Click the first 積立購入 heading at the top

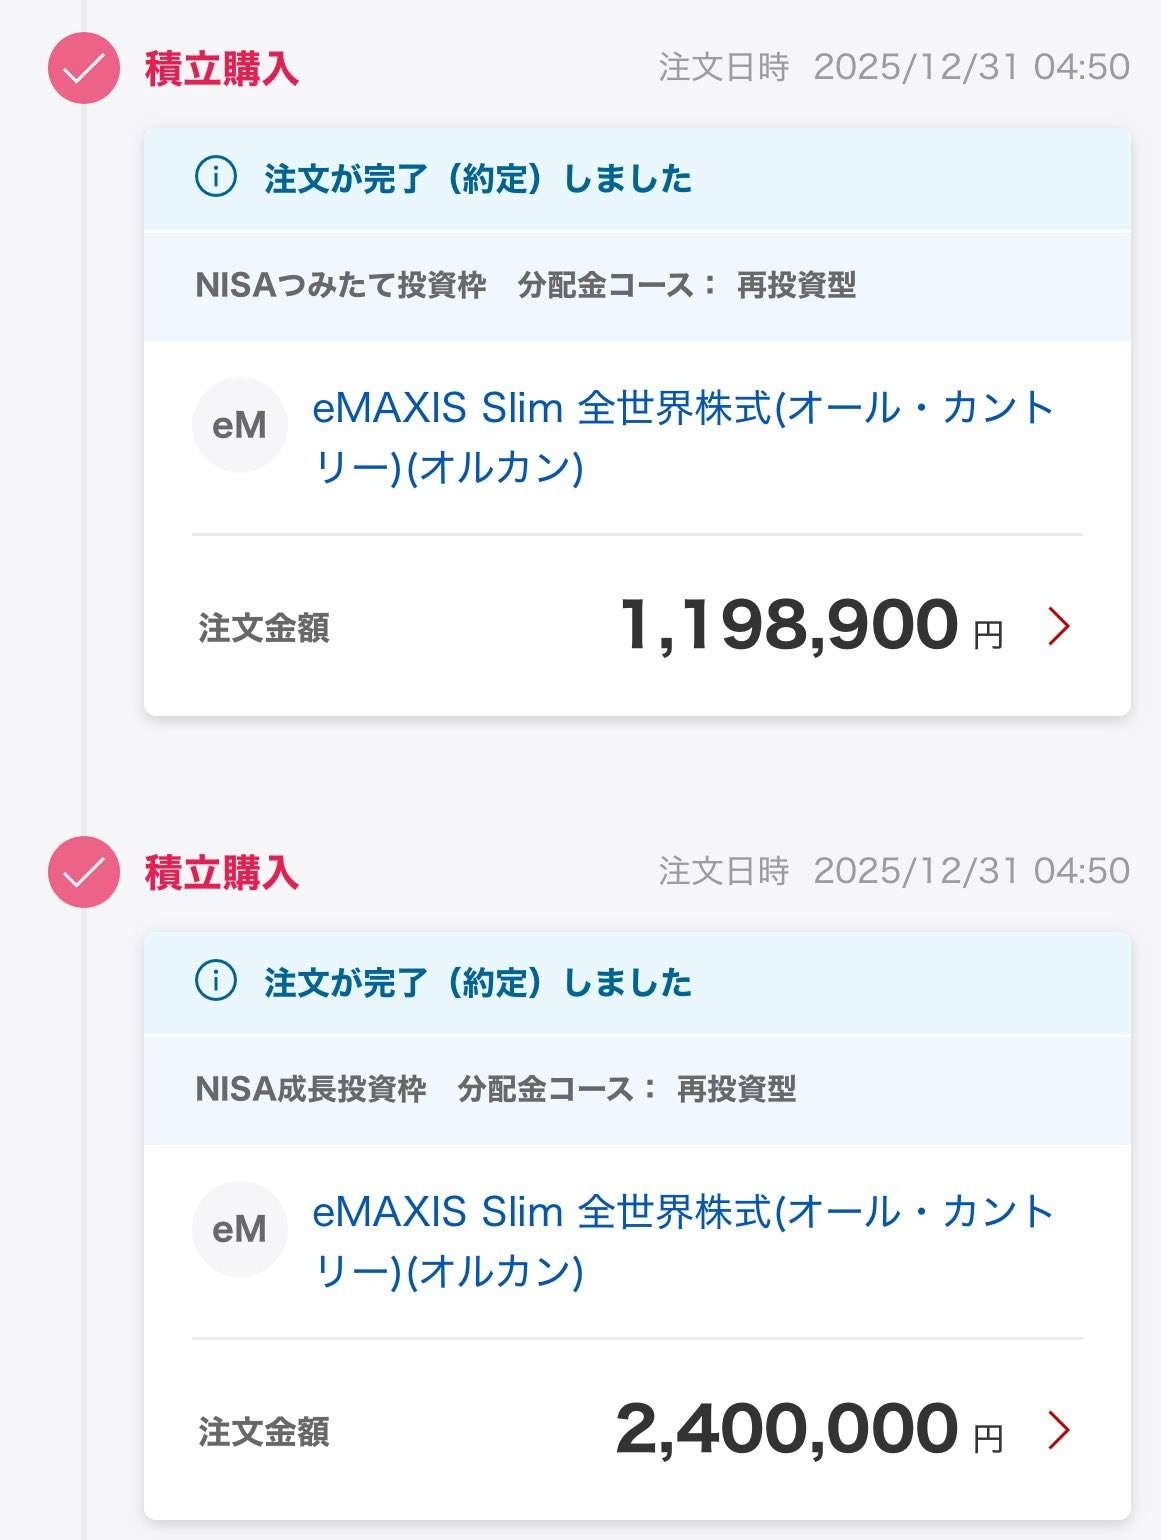(221, 69)
